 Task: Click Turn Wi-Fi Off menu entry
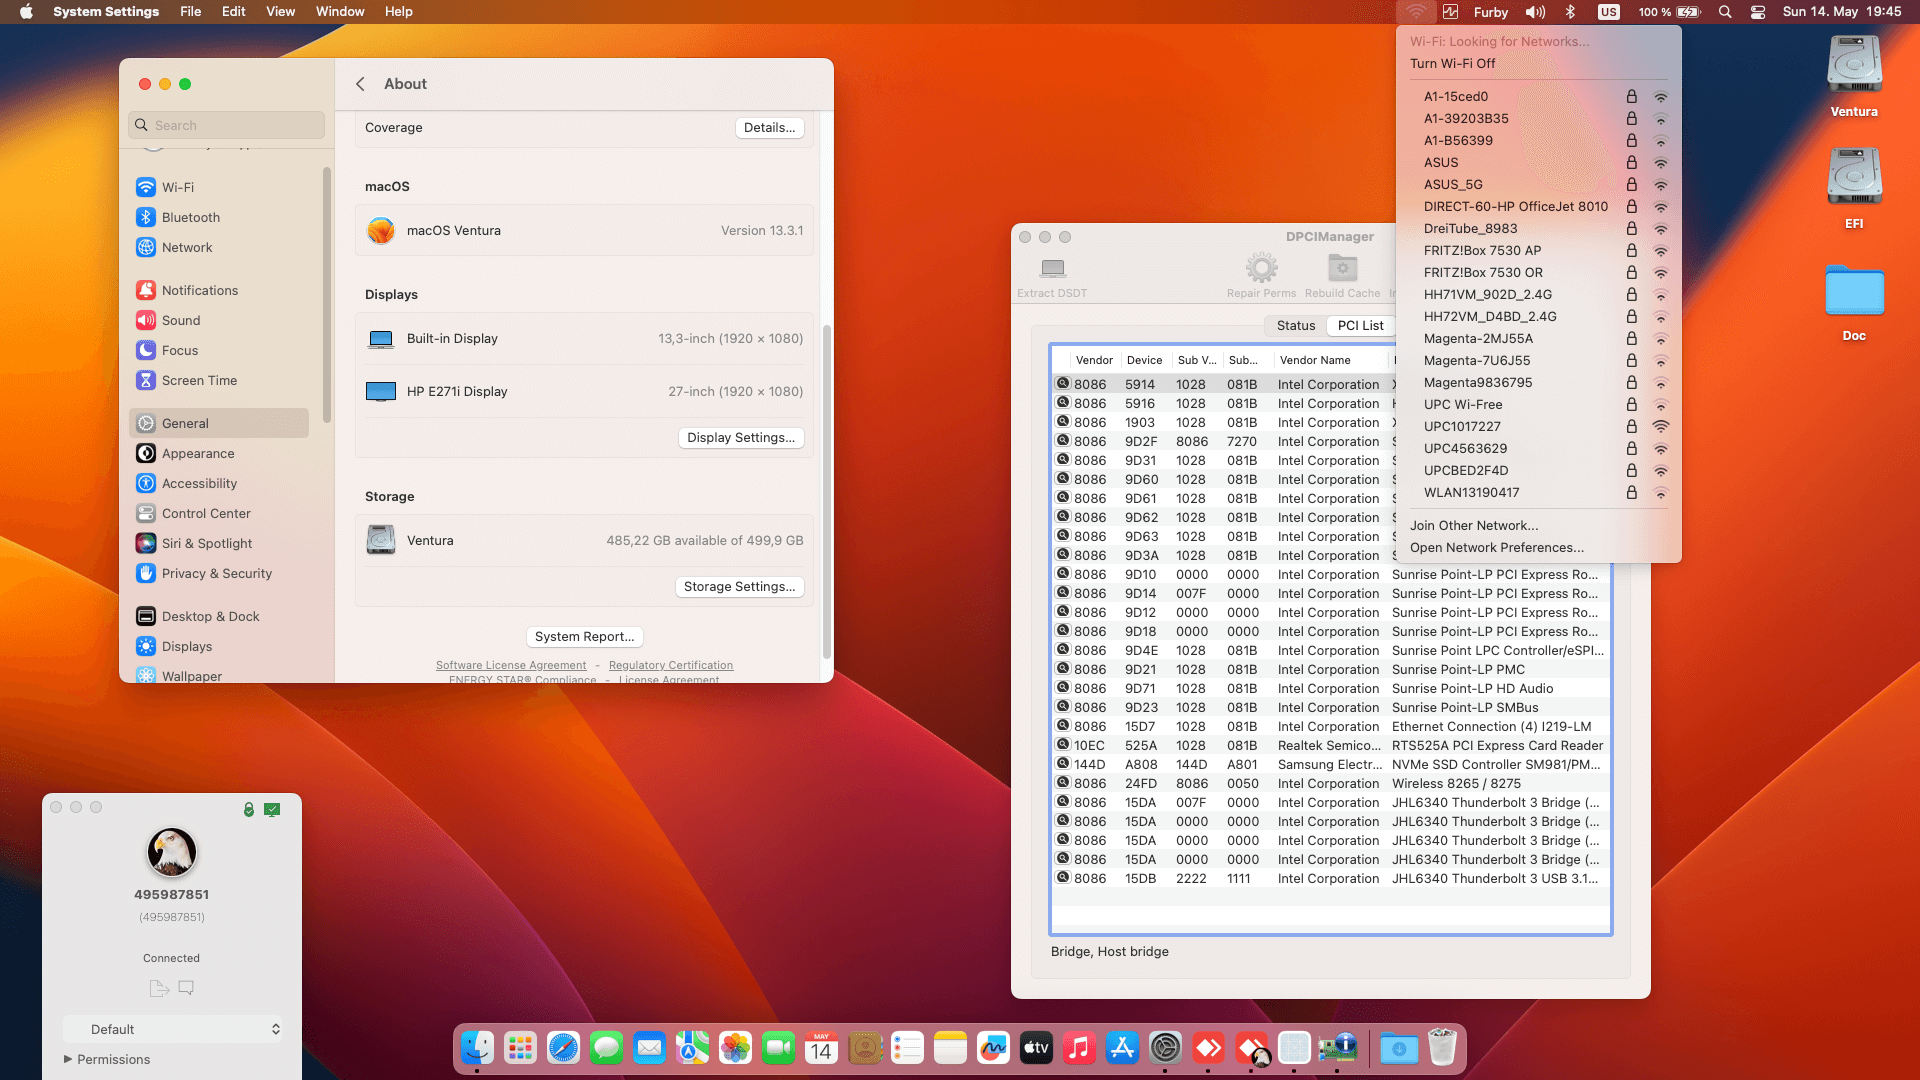[x=1452, y=63]
